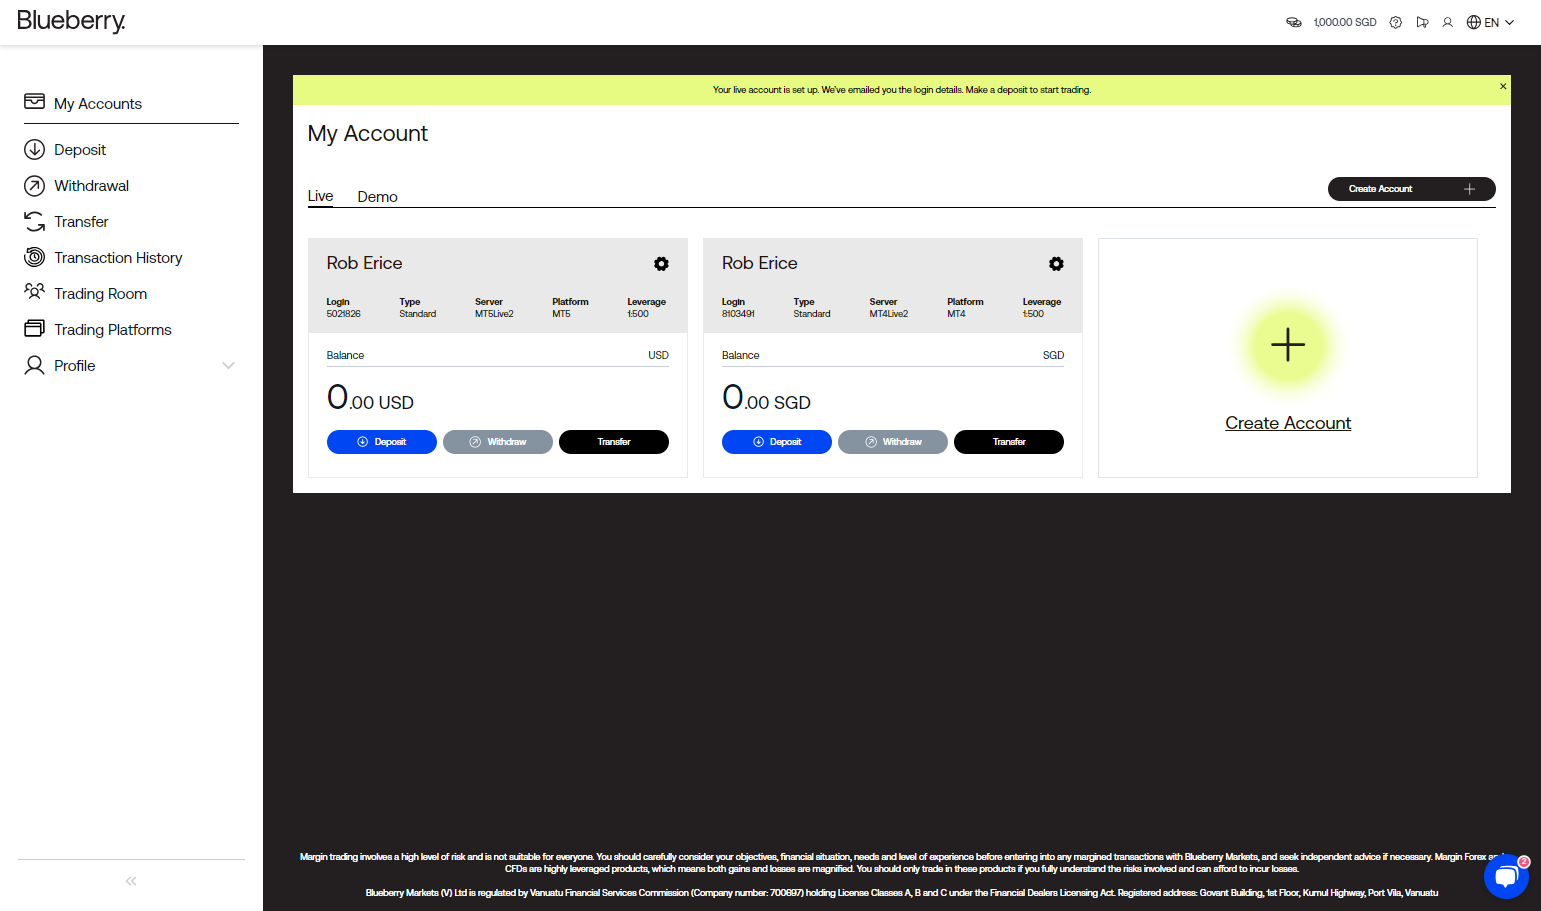Viewport: 1541px width, 911px height.
Task: Withdraw from the USD account
Action: [x=498, y=442]
